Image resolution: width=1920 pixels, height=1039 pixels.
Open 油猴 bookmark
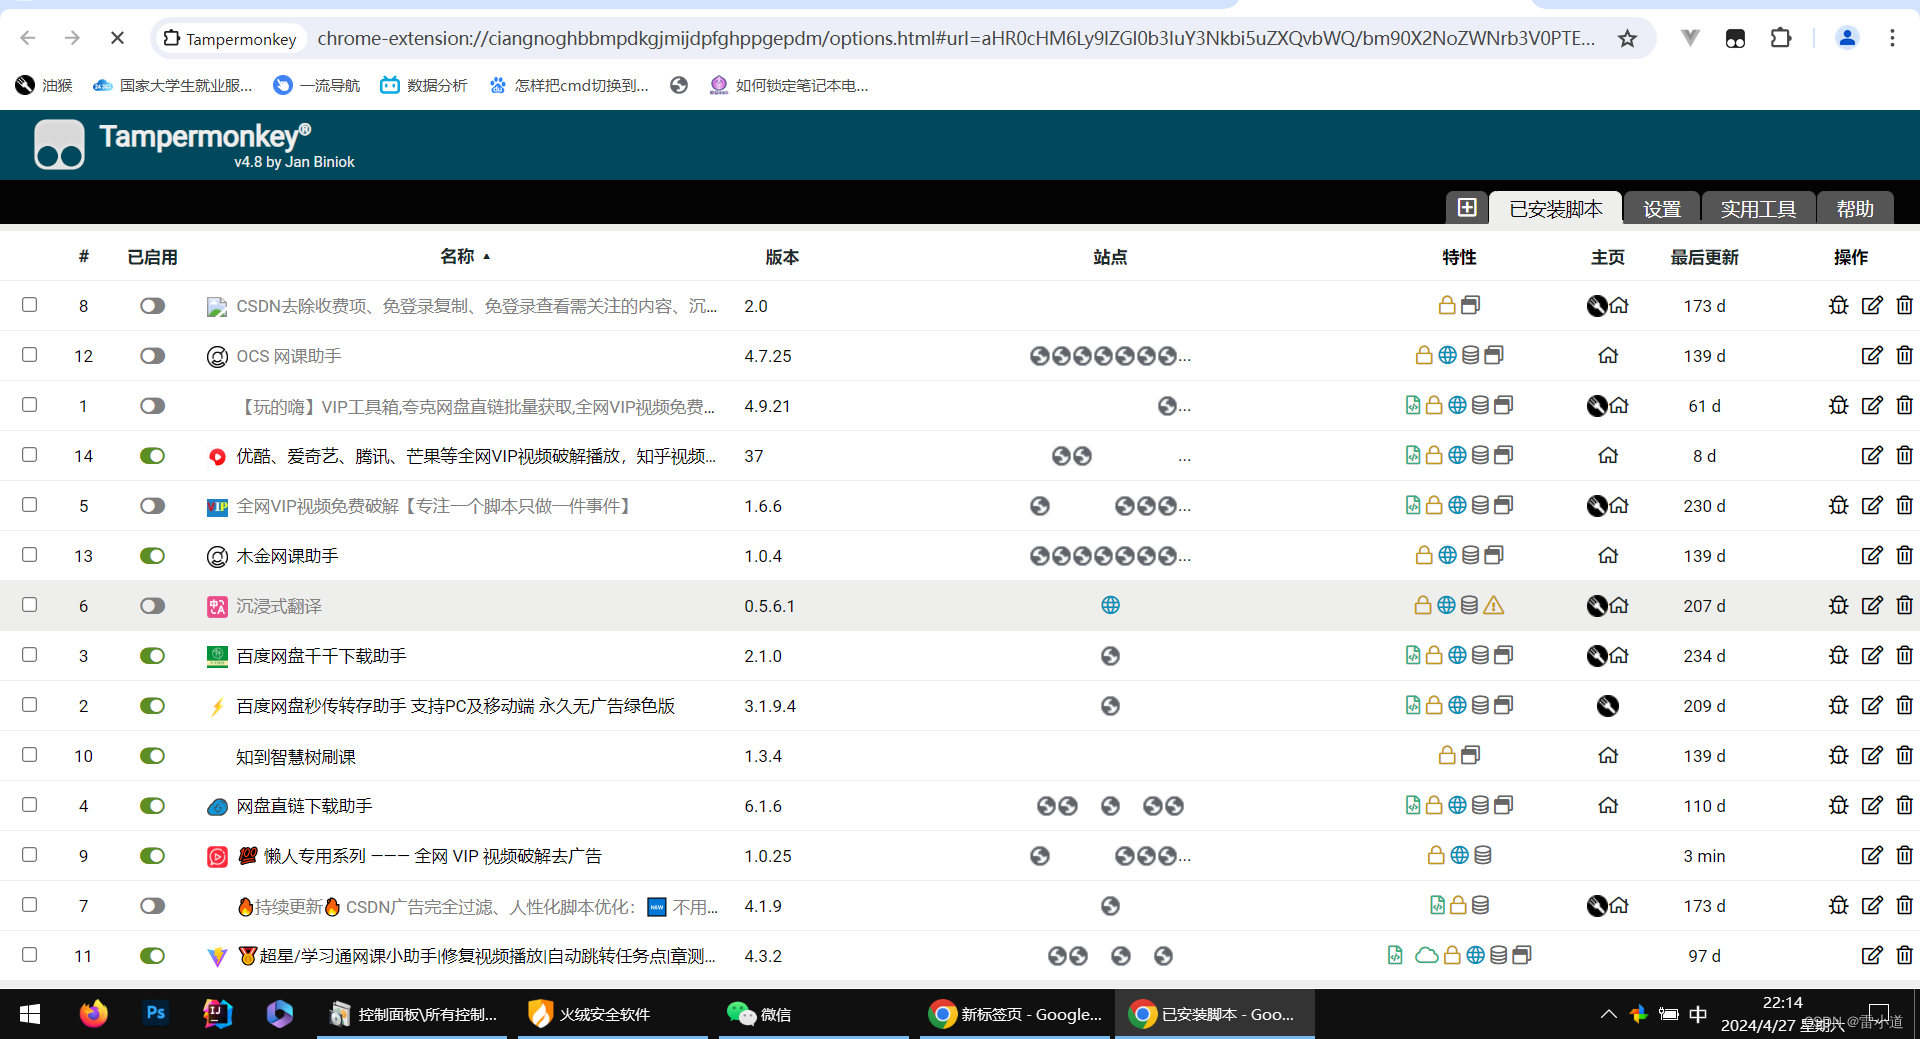tap(44, 85)
